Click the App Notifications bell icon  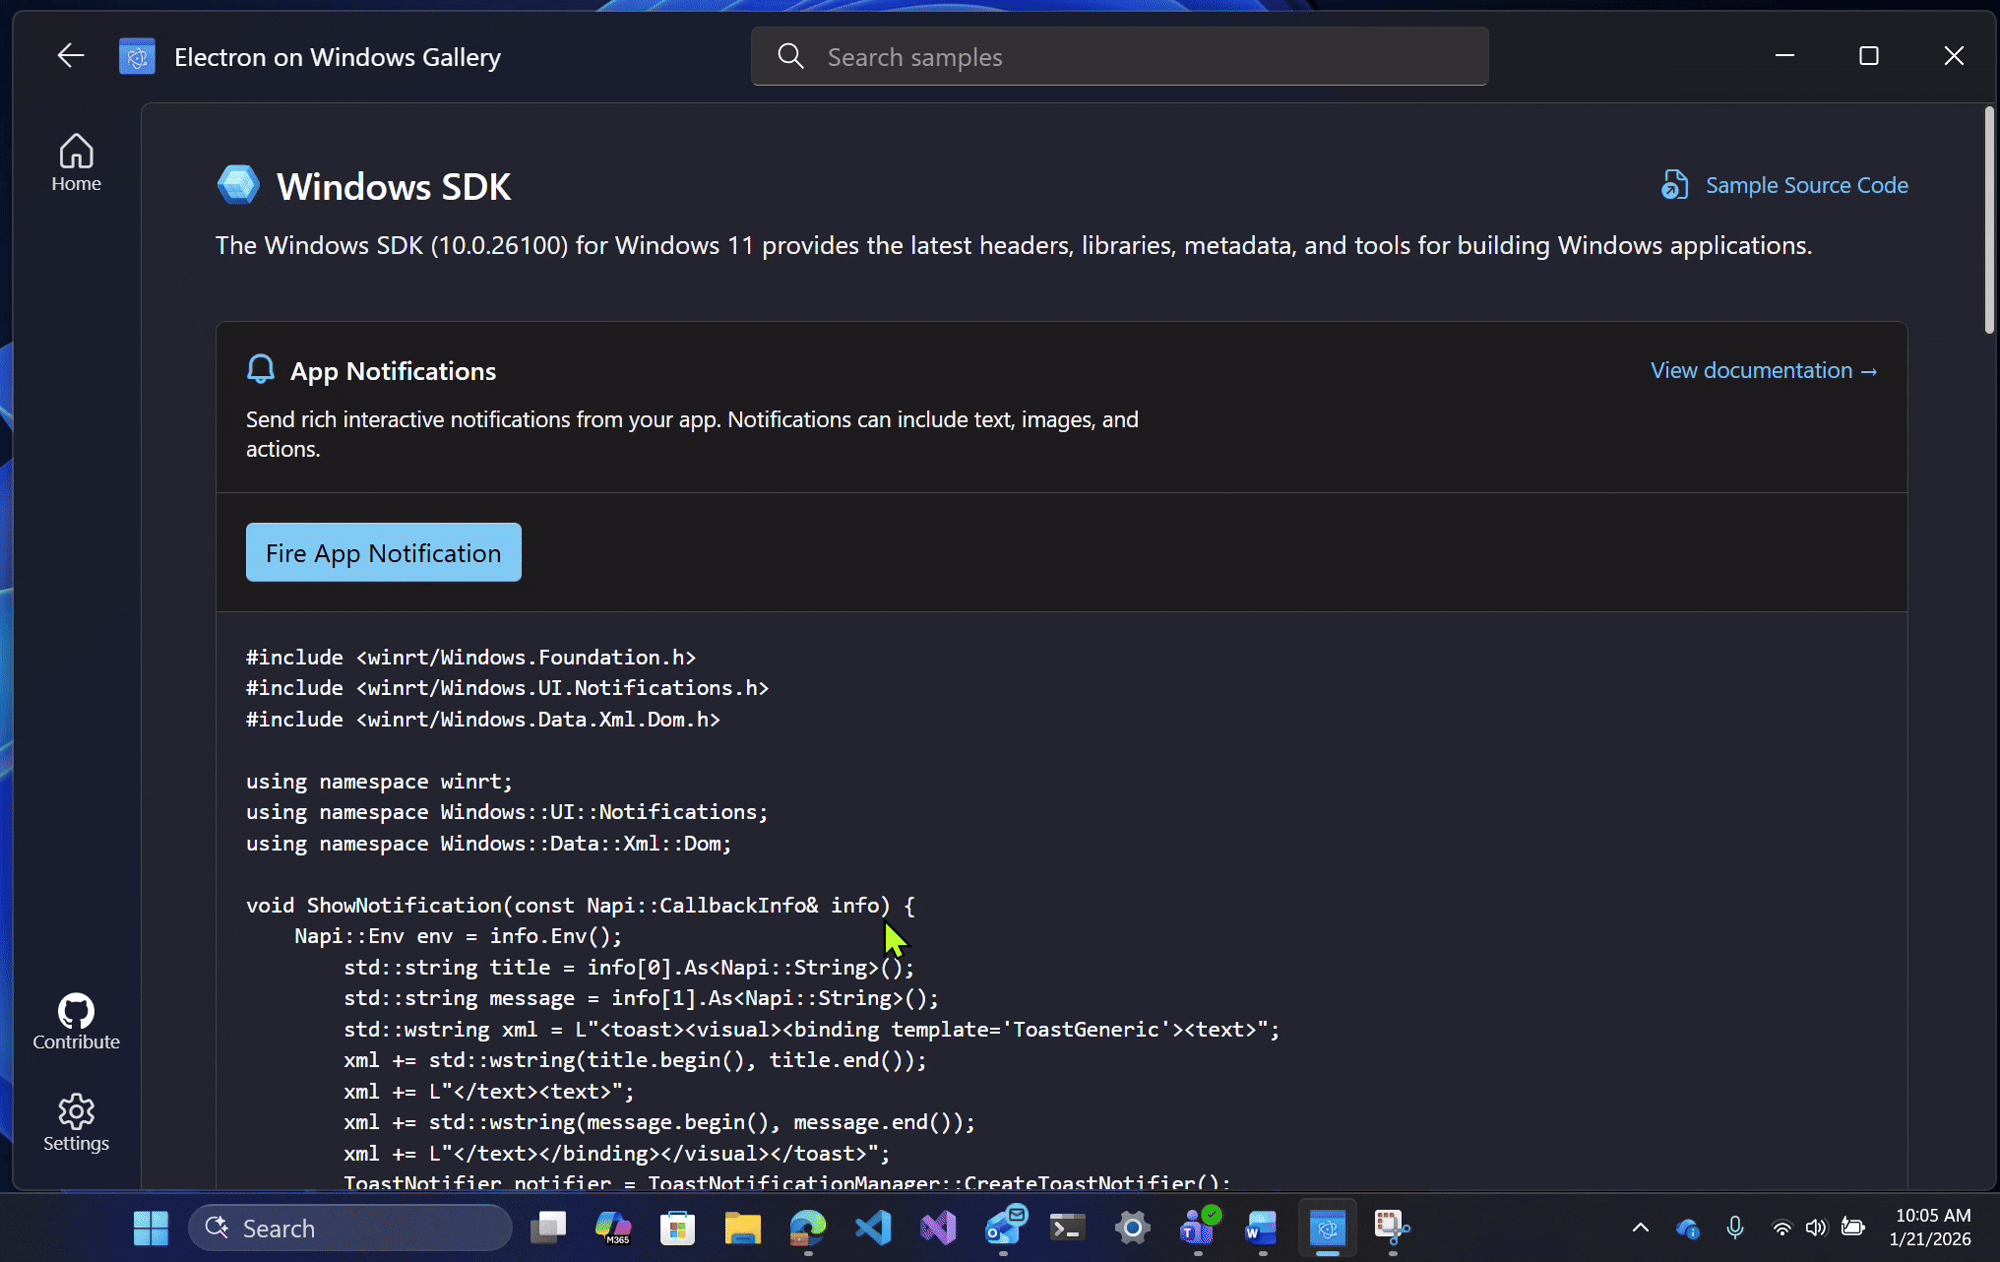(x=260, y=369)
